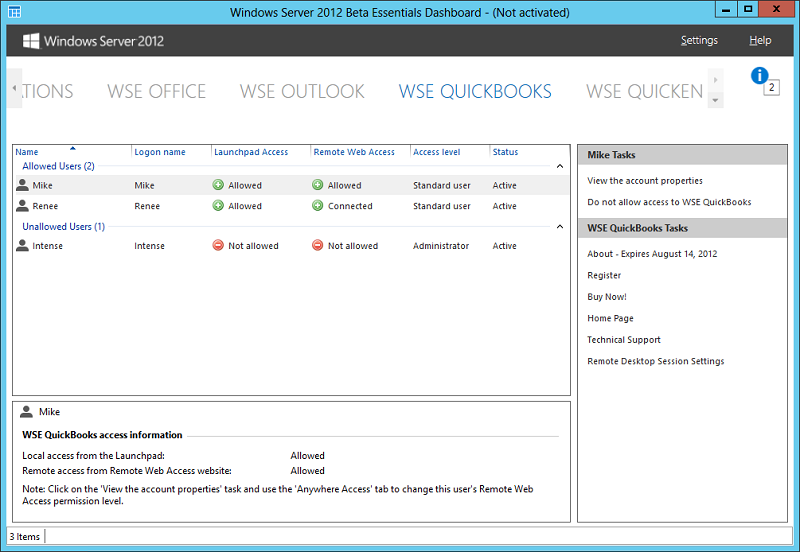Viewport: 800px width, 552px height.
Task: Sort by Remote Web Access column header
Action: pos(354,152)
